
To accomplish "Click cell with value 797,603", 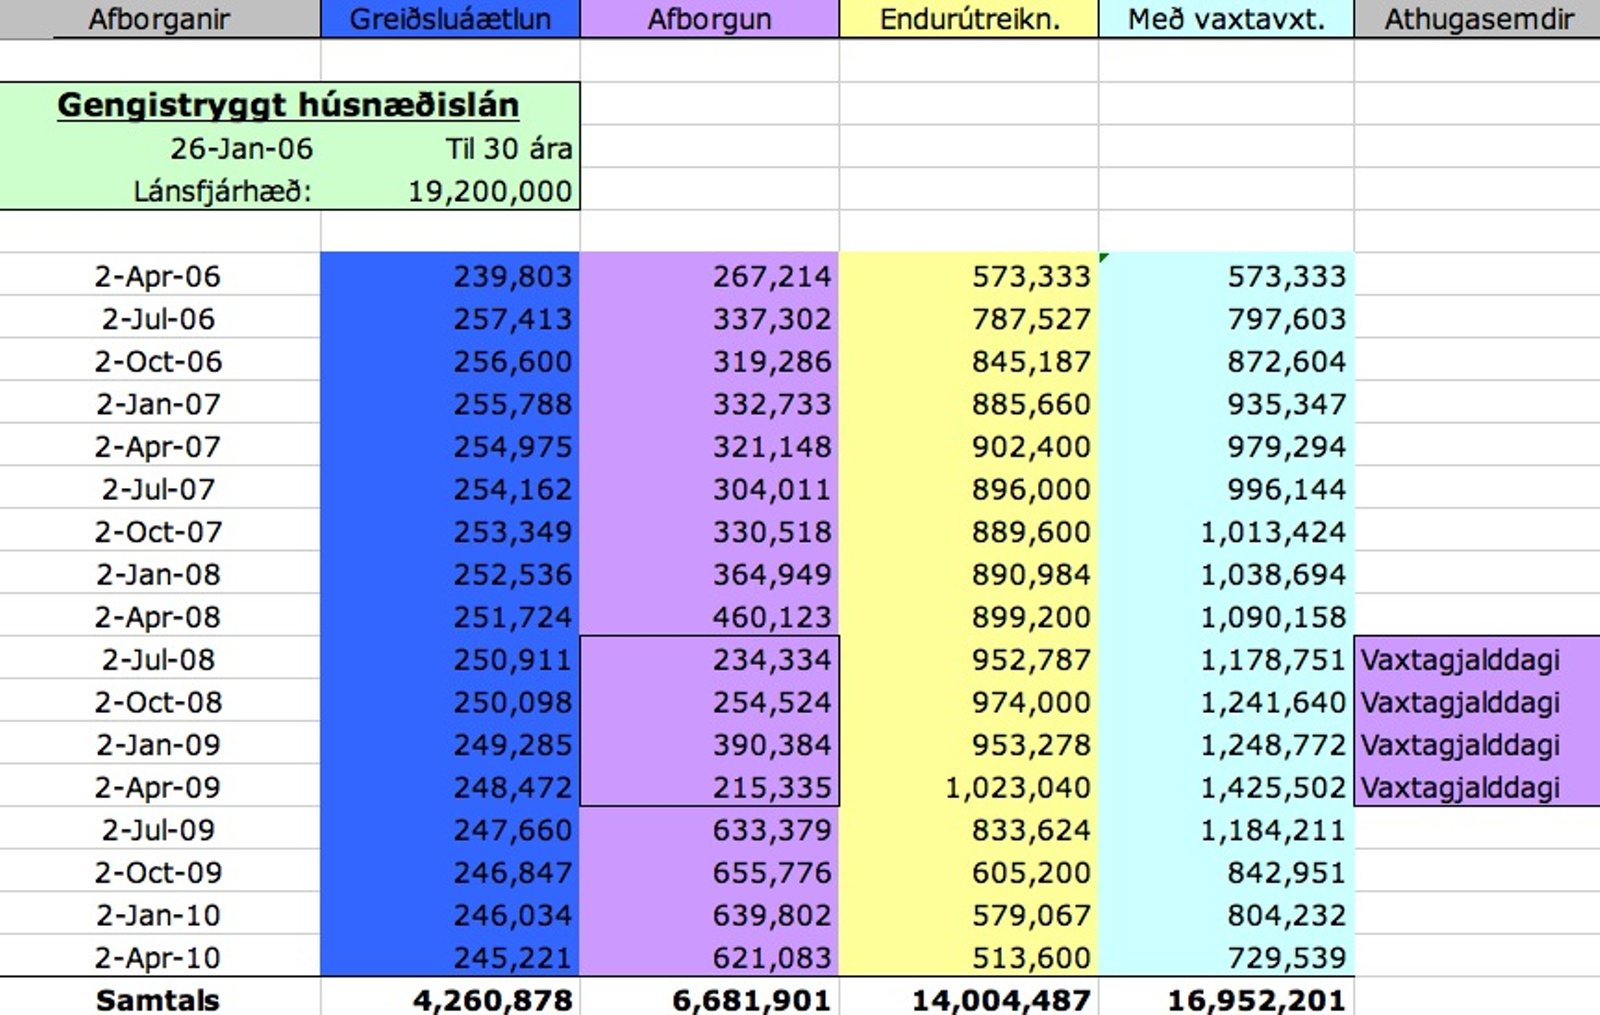I will 1226,318.
